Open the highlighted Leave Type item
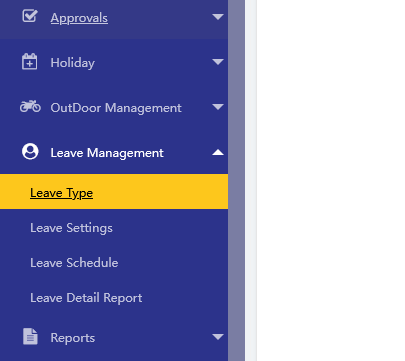 pos(114,192)
